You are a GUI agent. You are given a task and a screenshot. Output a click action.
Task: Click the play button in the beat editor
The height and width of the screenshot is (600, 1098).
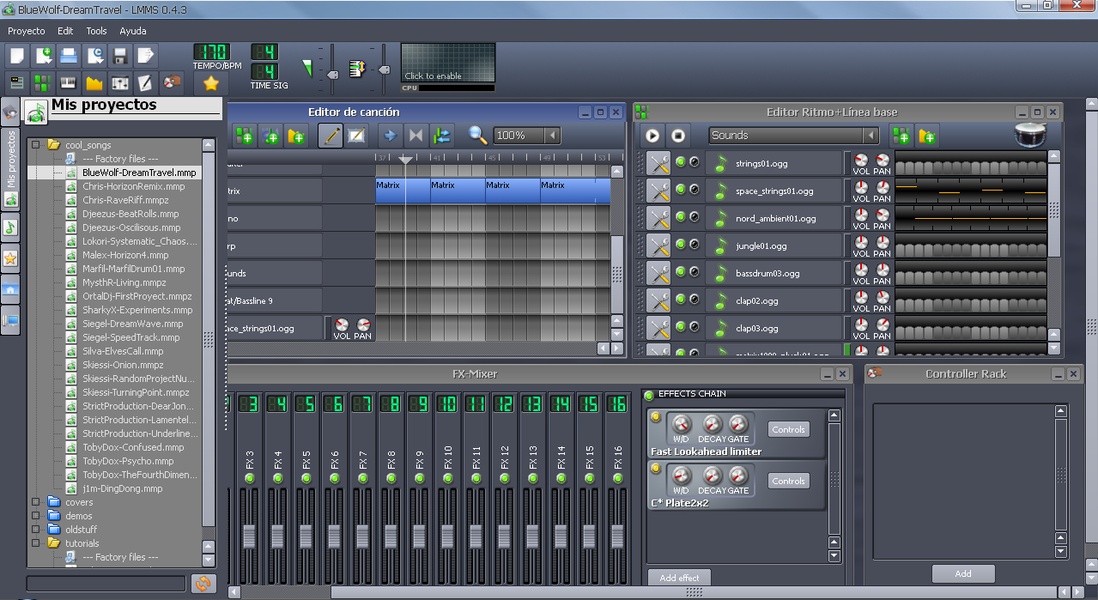click(x=652, y=135)
